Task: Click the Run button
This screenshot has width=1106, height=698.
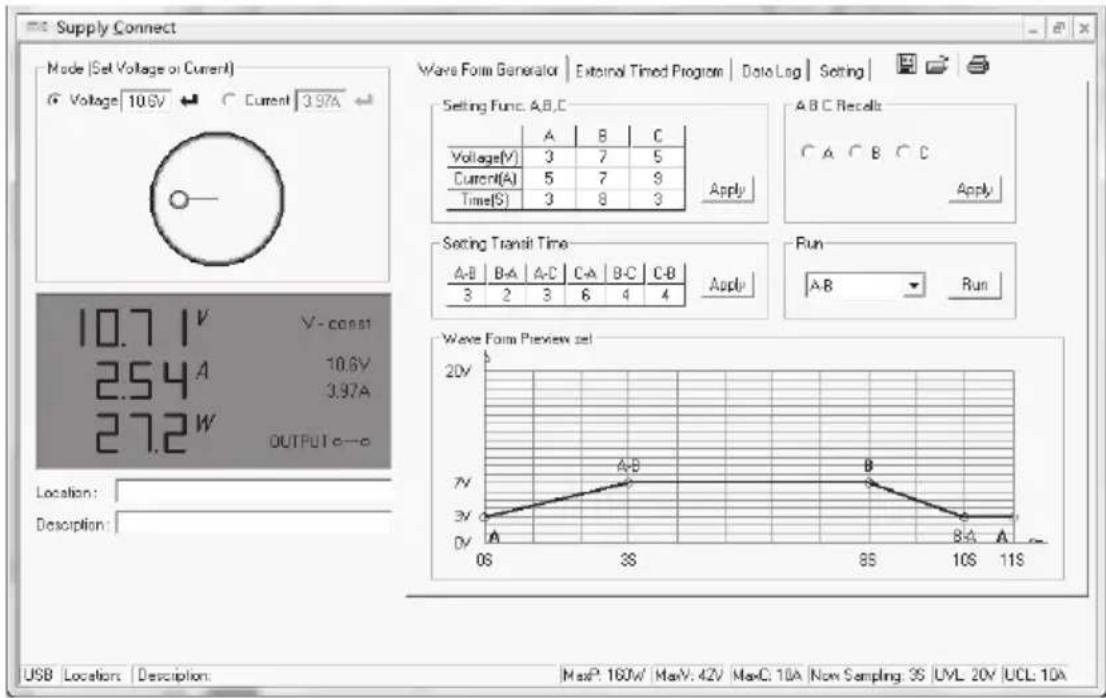Action: pos(974,285)
